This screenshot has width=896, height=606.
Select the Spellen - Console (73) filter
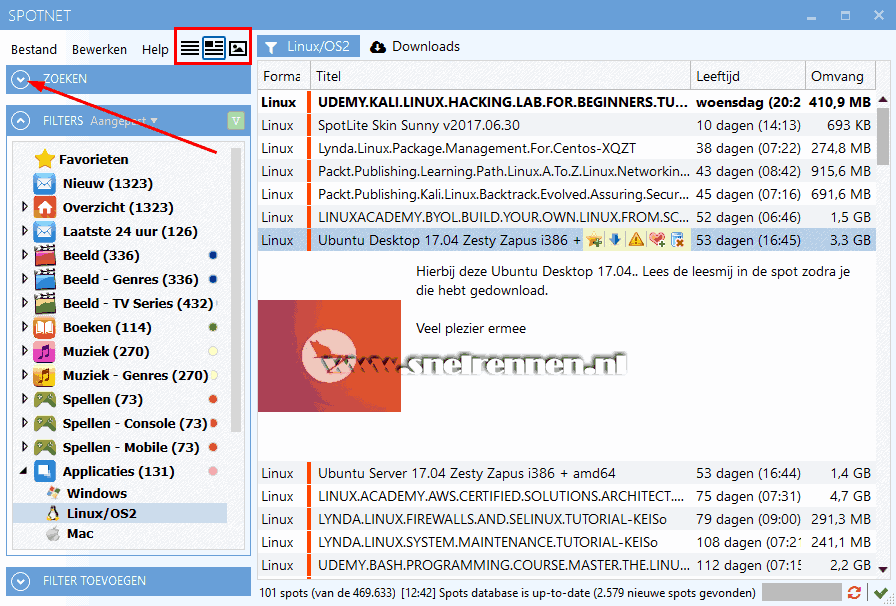point(135,424)
